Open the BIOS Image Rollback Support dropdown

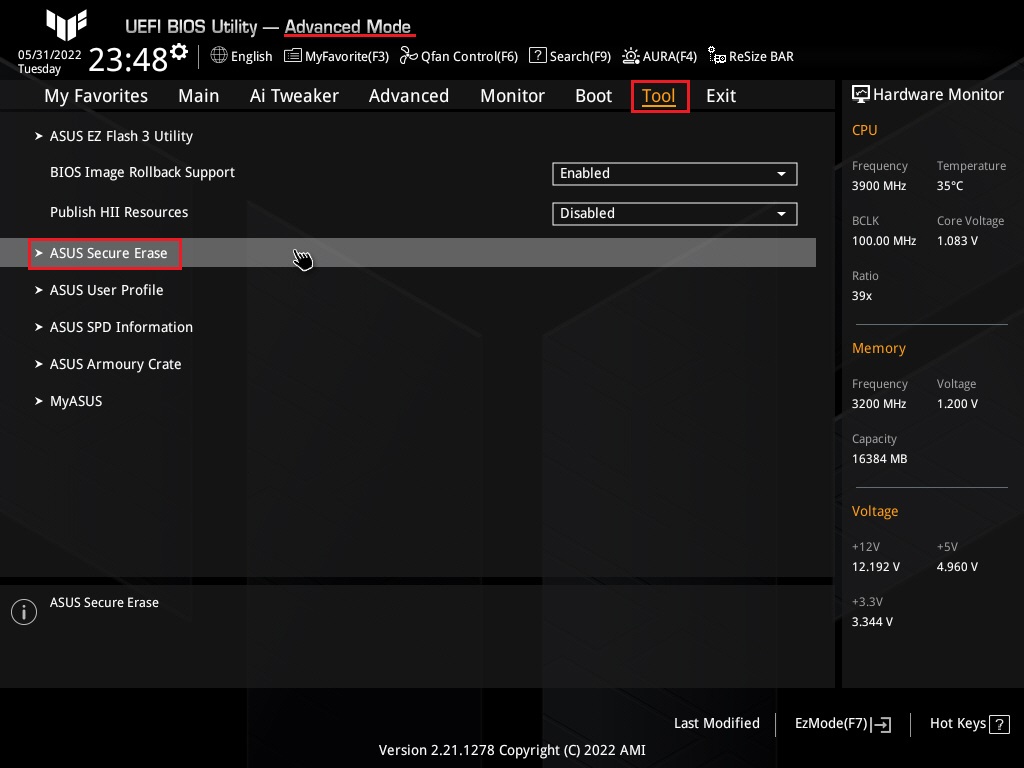click(x=675, y=174)
